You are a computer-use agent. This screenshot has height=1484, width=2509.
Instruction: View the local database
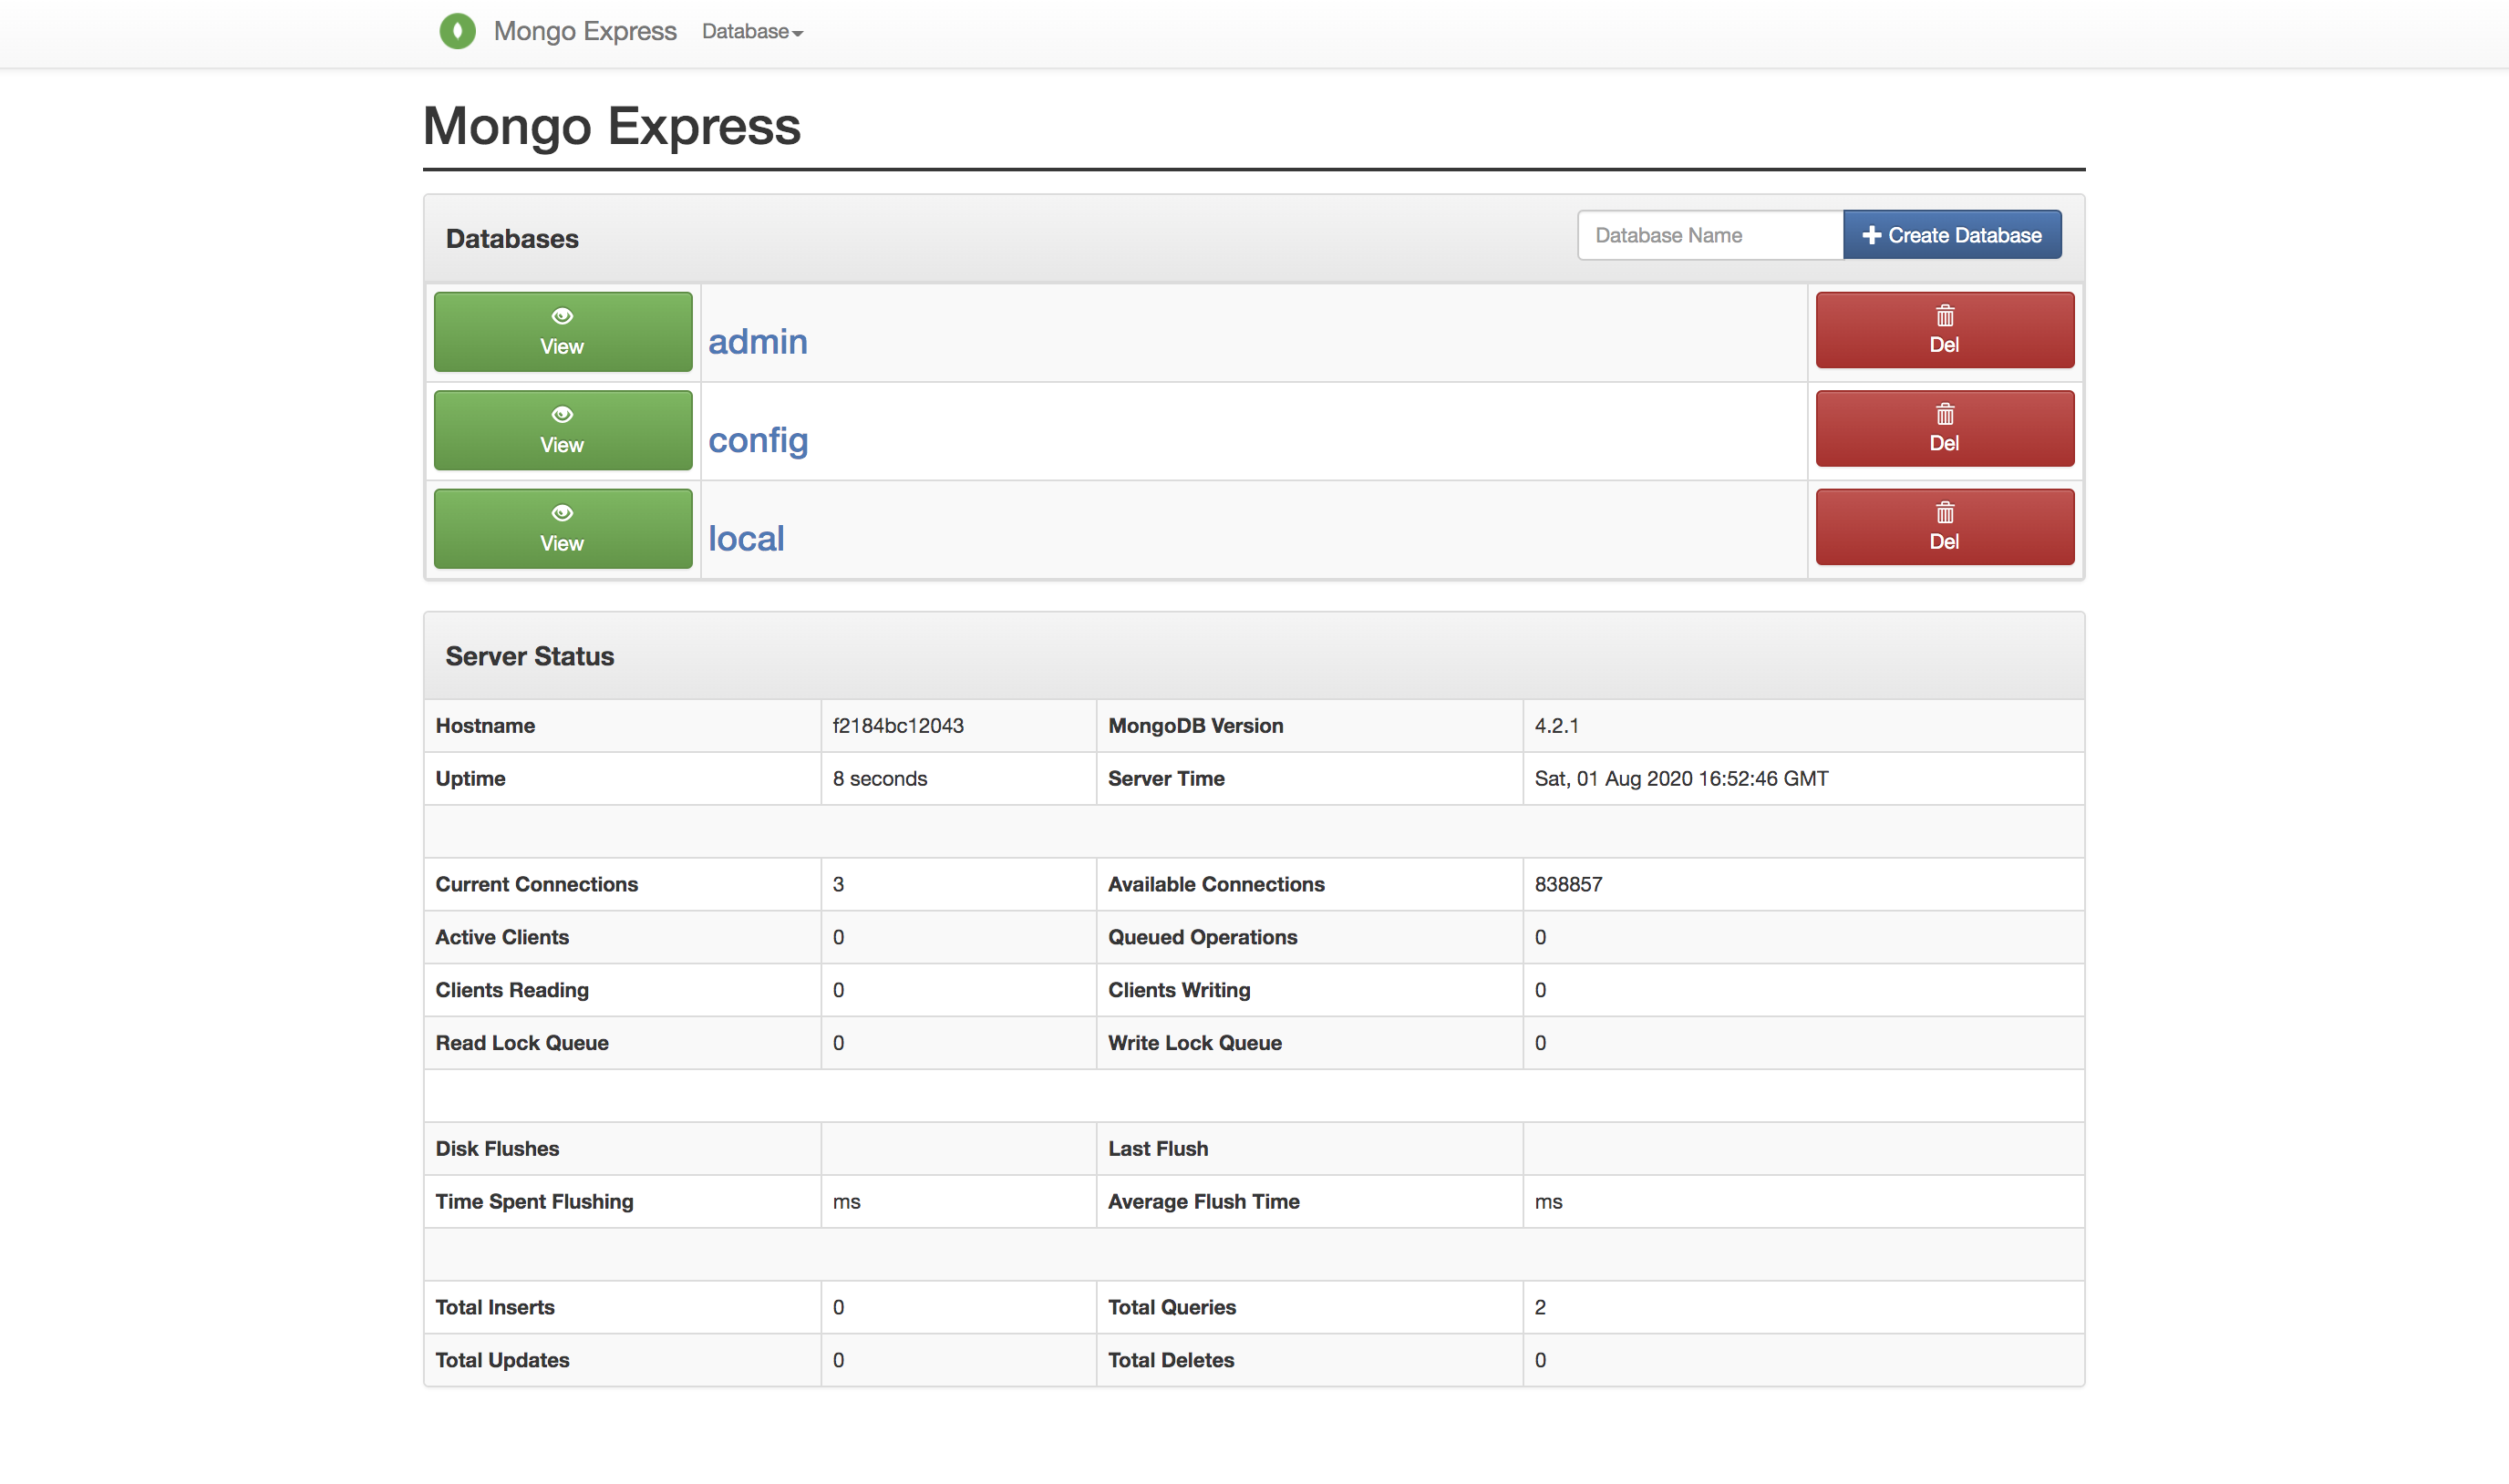563,529
